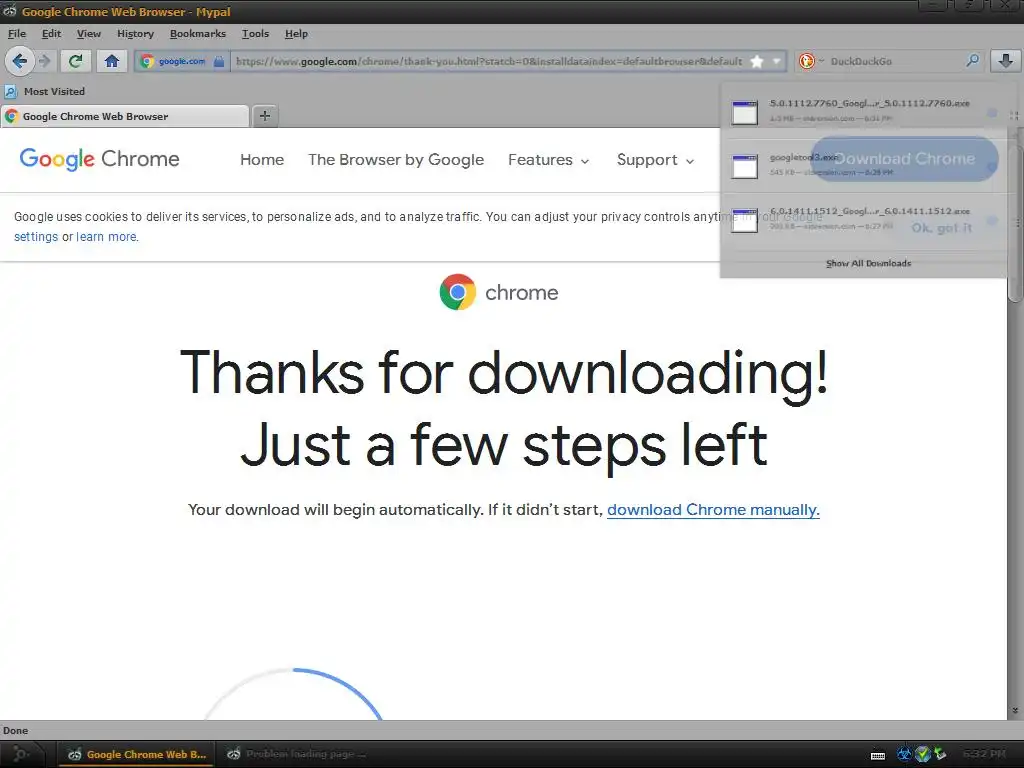
Task: Click Show All Downloads
Action: point(868,263)
